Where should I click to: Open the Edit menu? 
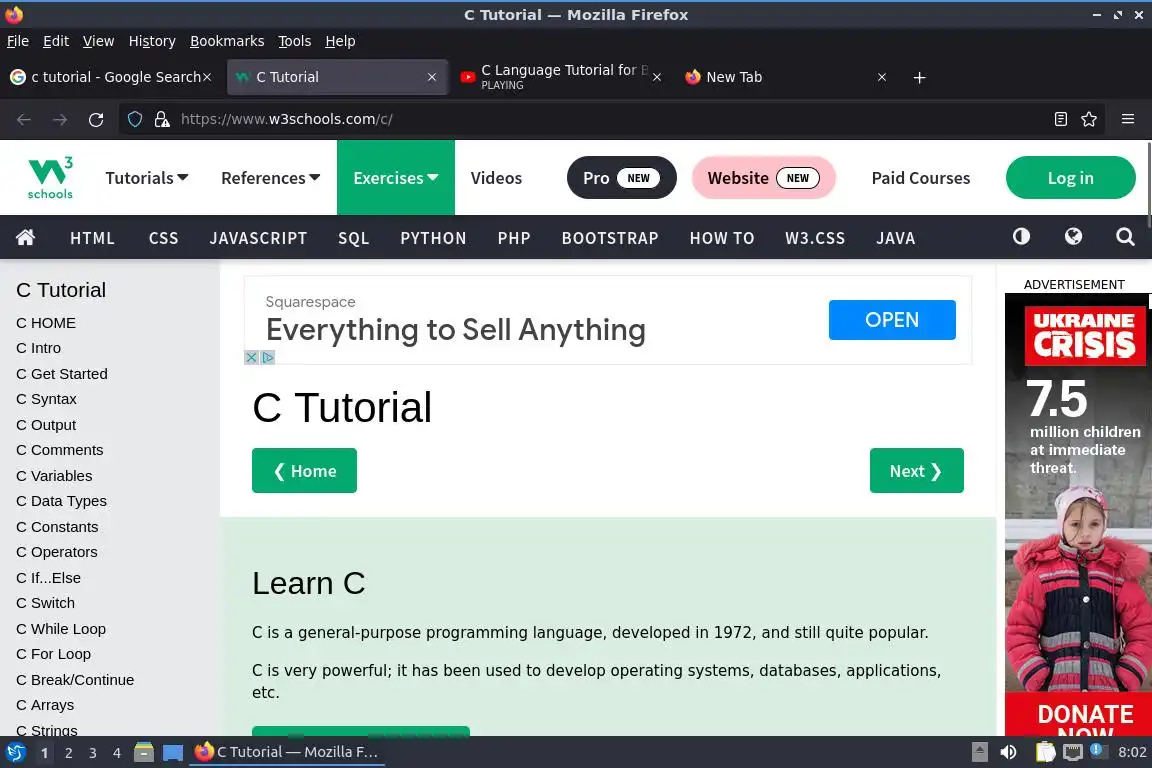tap(56, 41)
